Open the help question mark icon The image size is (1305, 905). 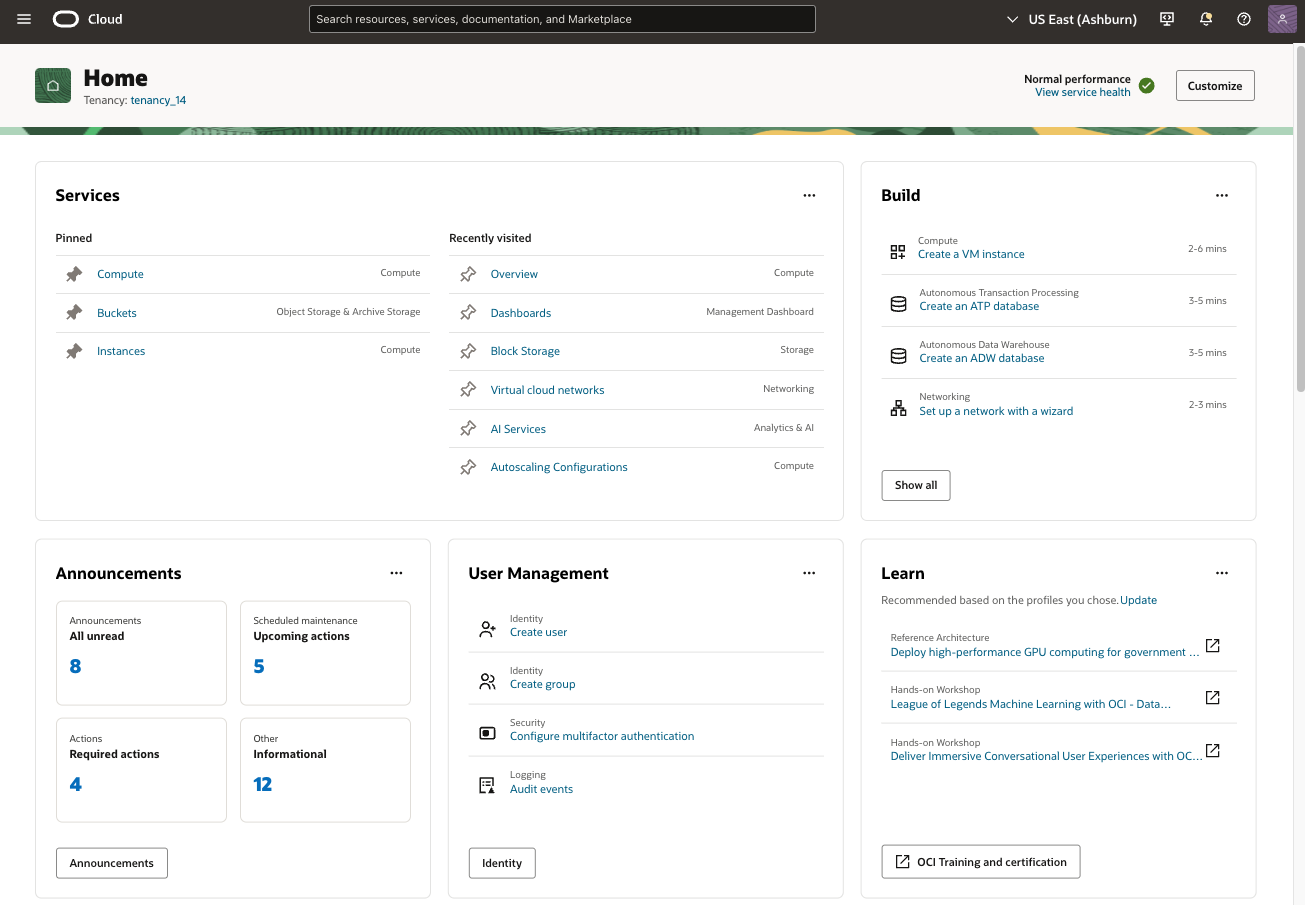(1243, 19)
